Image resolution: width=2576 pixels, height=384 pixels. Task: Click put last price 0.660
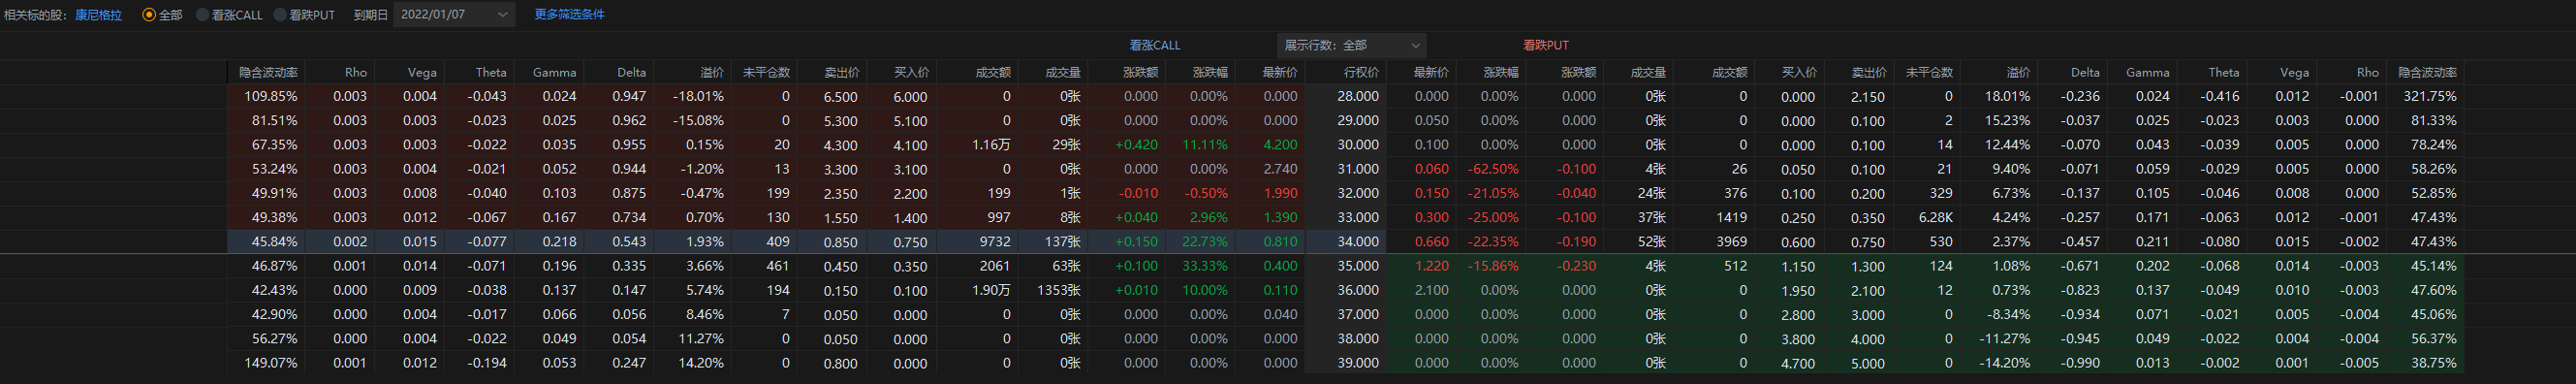1431,241
